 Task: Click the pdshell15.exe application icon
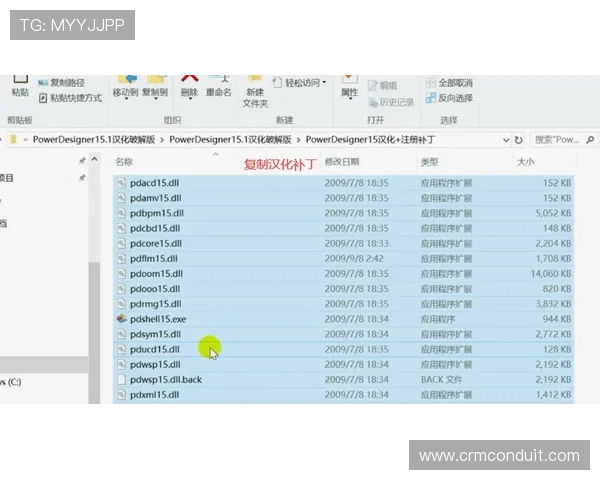121,318
